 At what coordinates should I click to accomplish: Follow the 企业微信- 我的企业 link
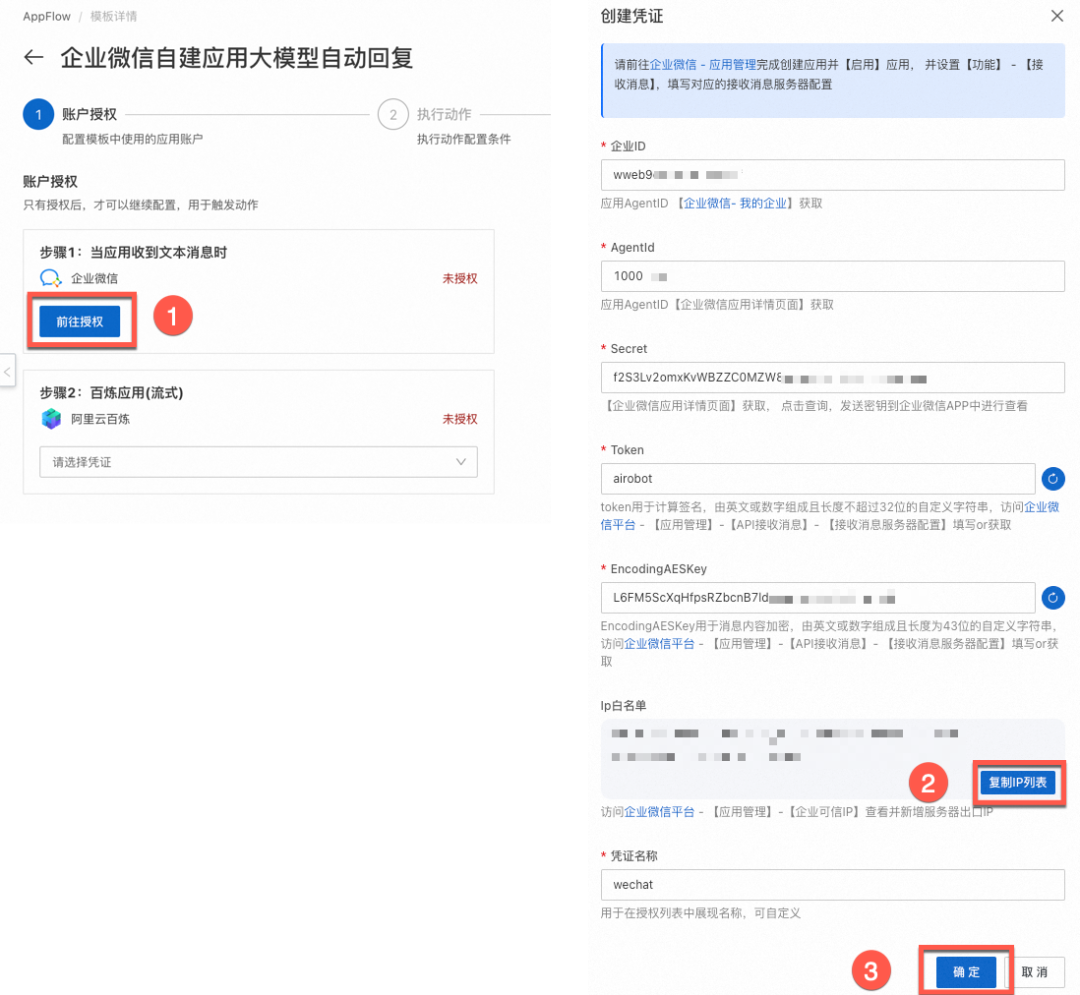[x=735, y=203]
